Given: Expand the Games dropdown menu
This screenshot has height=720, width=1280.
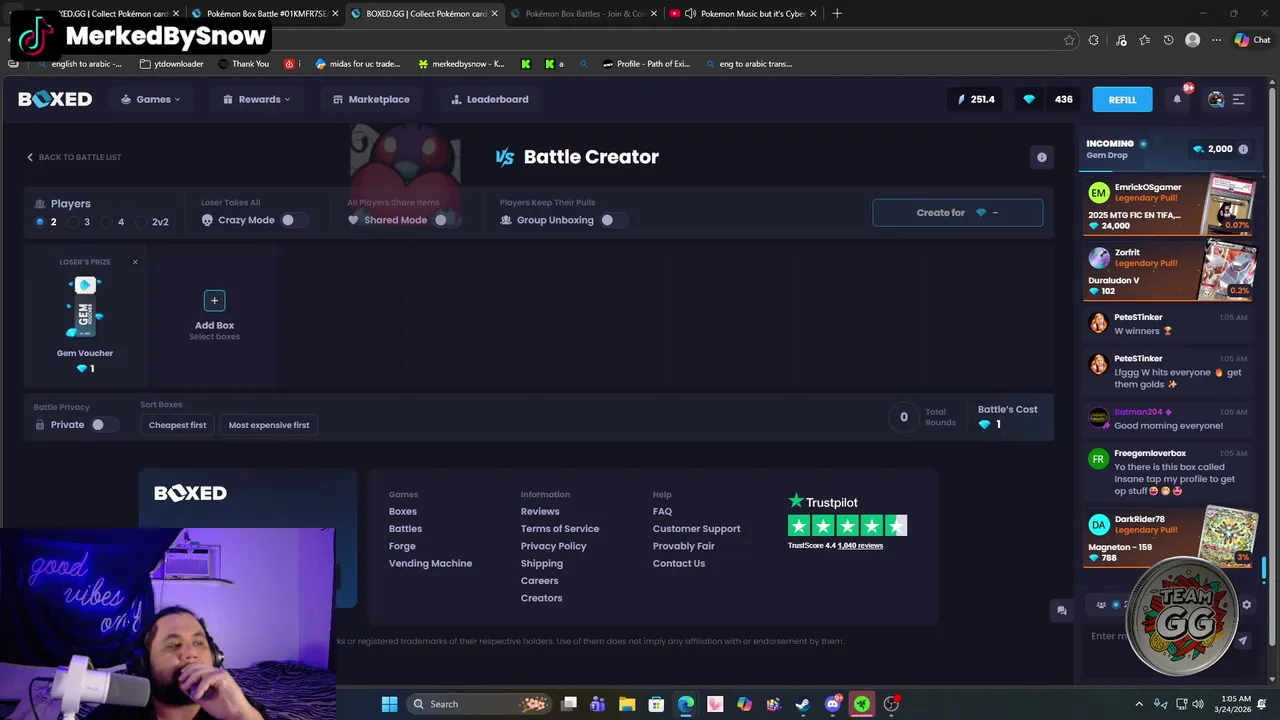Looking at the screenshot, I should click(x=151, y=99).
